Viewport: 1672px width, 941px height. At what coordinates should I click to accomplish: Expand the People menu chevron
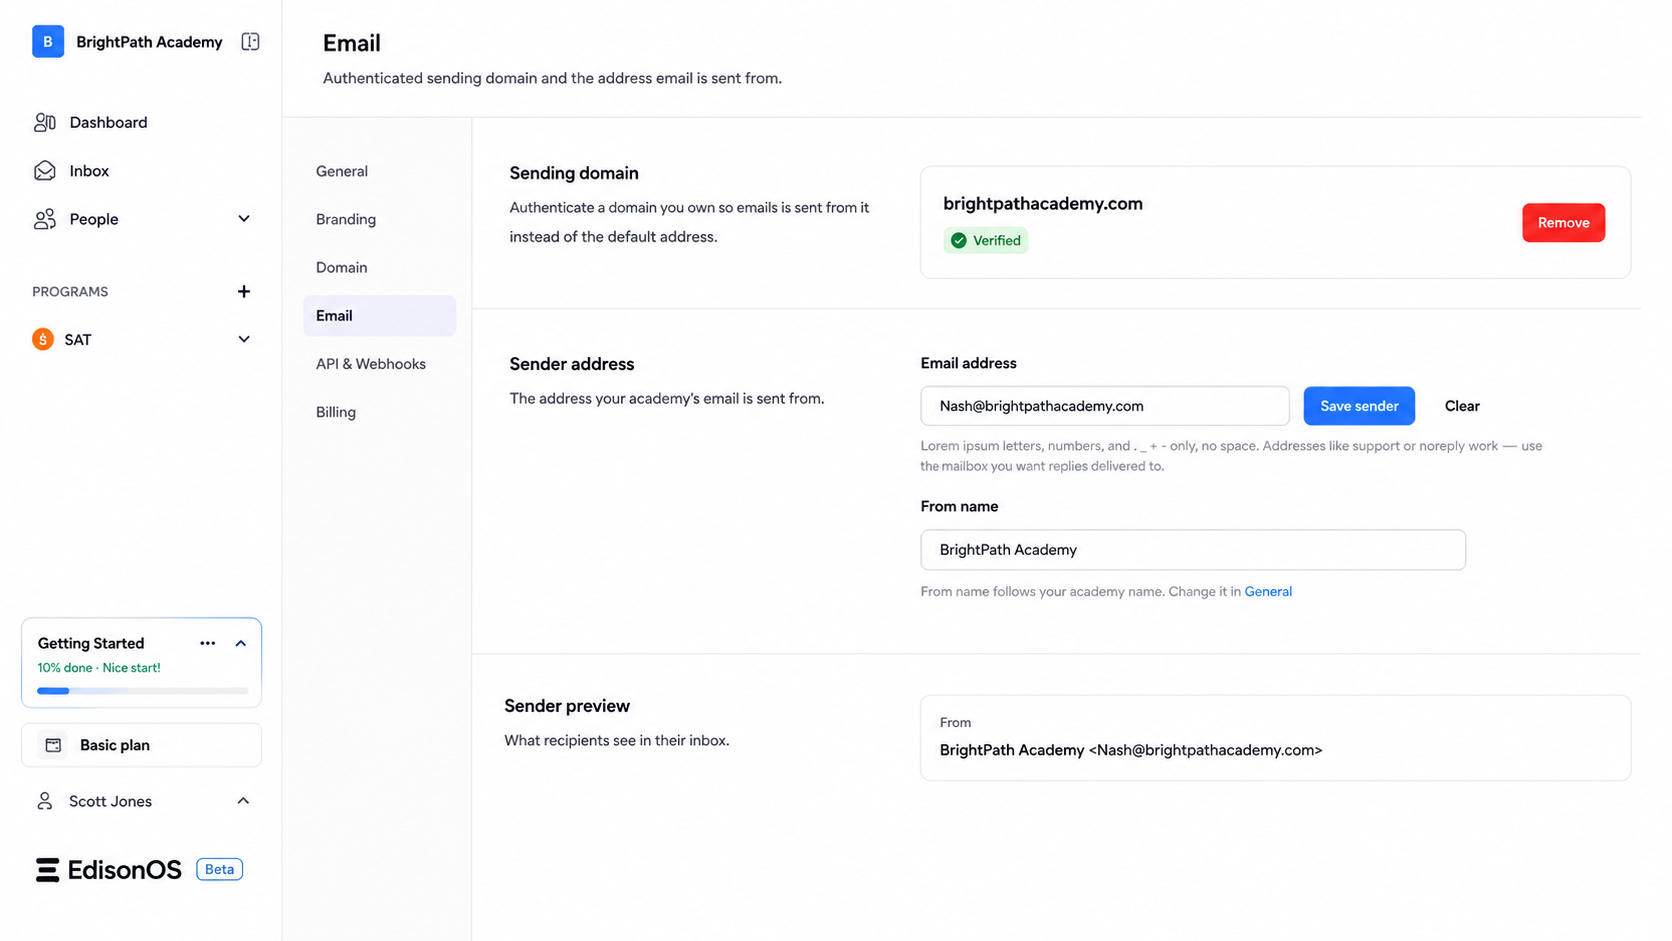[x=244, y=219]
